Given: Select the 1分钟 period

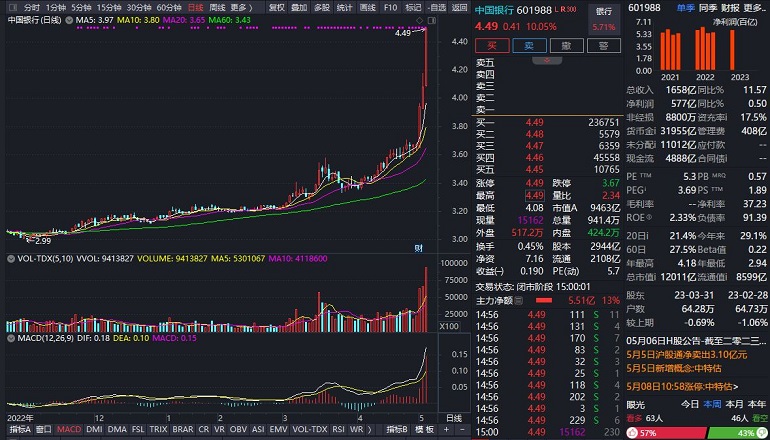Looking at the screenshot, I should (x=55, y=7).
